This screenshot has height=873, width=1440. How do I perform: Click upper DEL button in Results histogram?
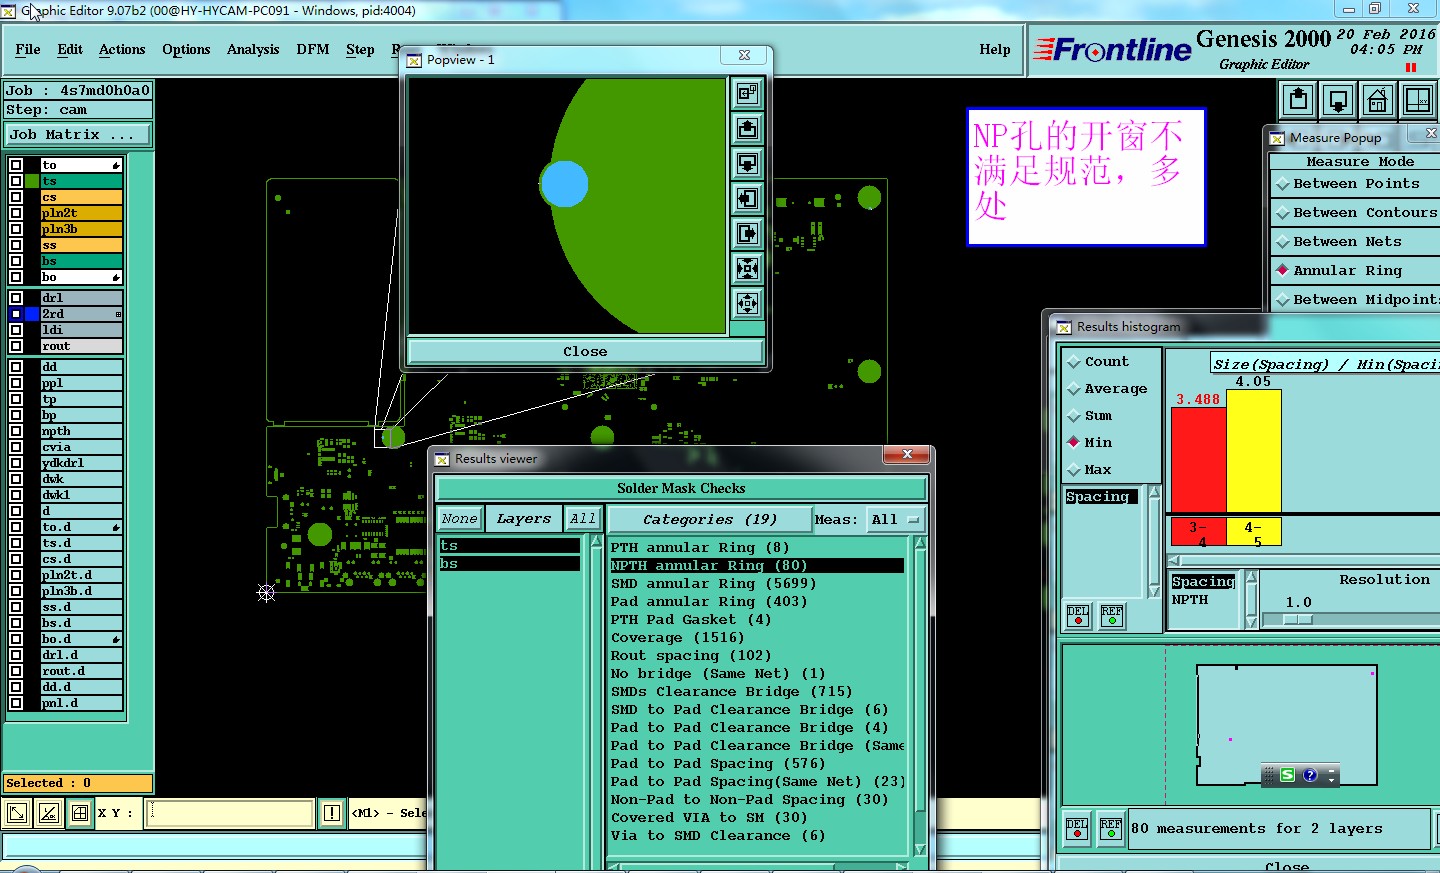pyautogui.click(x=1078, y=616)
